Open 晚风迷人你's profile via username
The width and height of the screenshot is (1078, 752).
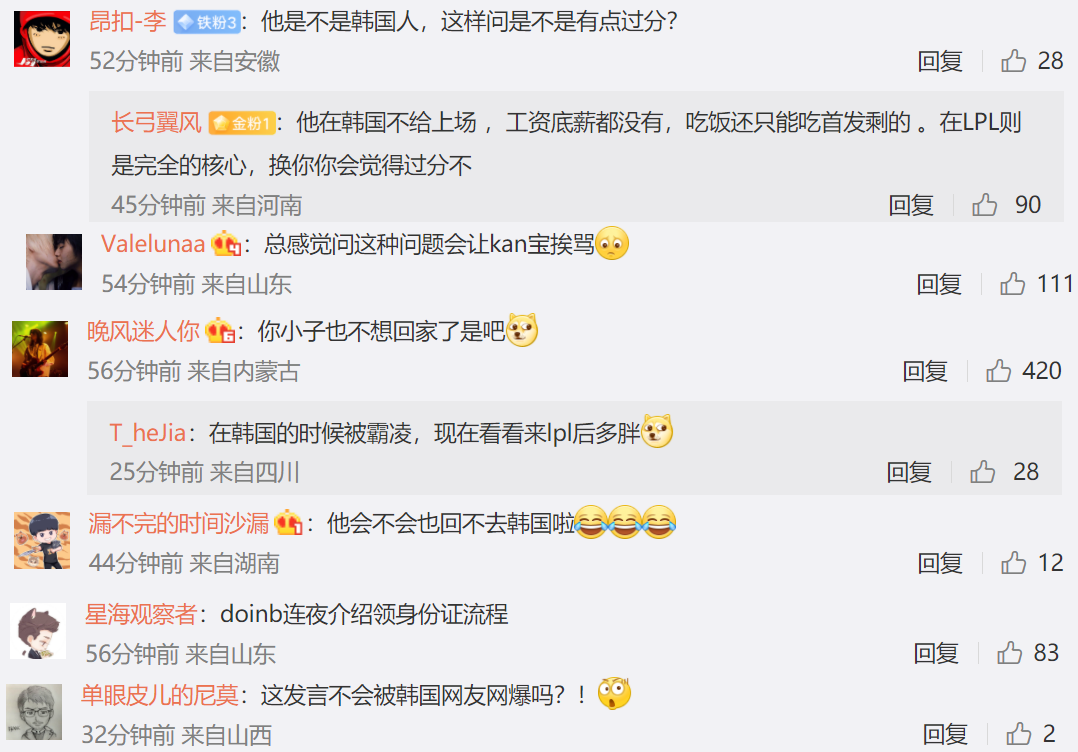coord(143,331)
